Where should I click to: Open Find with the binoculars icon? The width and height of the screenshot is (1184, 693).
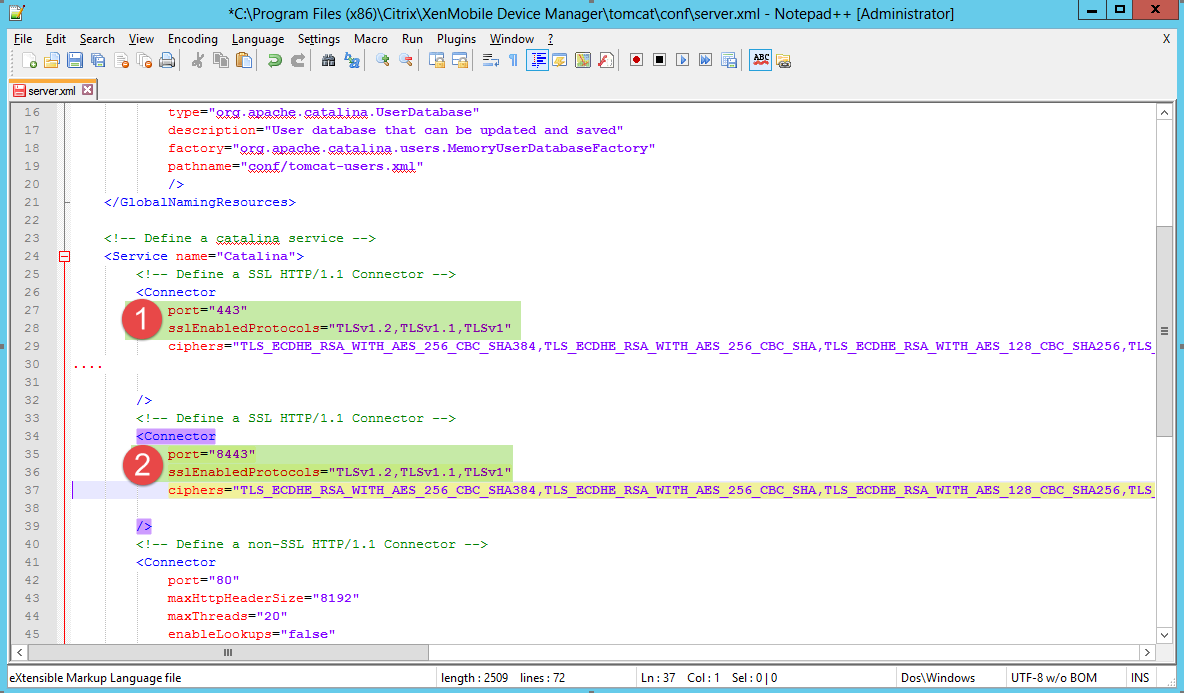point(328,60)
